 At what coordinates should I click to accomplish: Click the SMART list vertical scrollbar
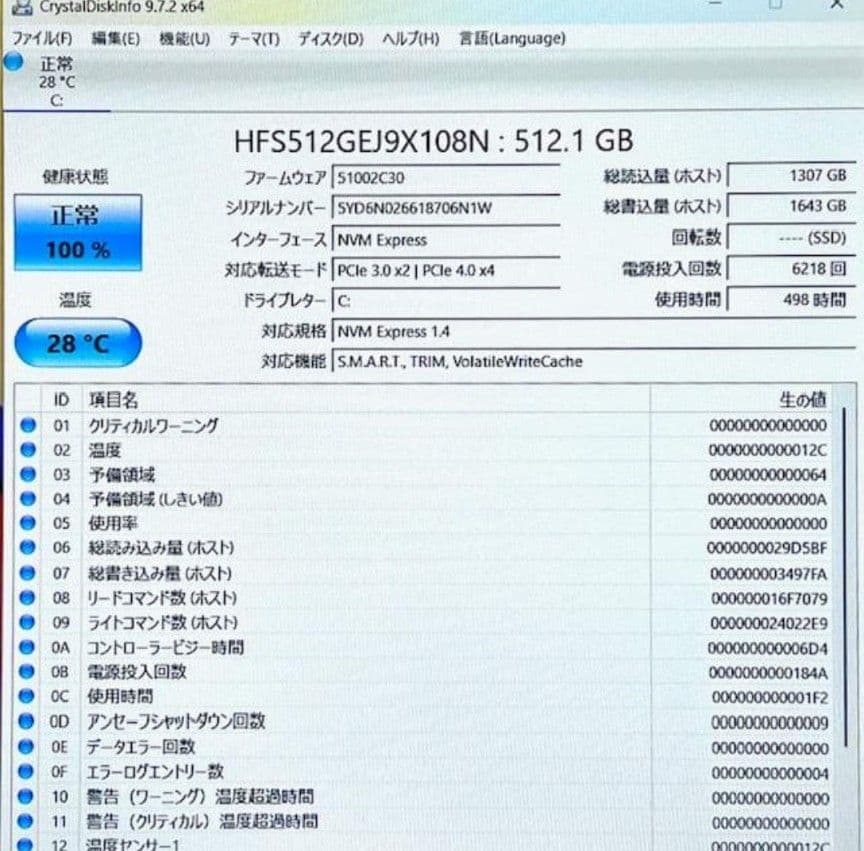[x=845, y=578]
